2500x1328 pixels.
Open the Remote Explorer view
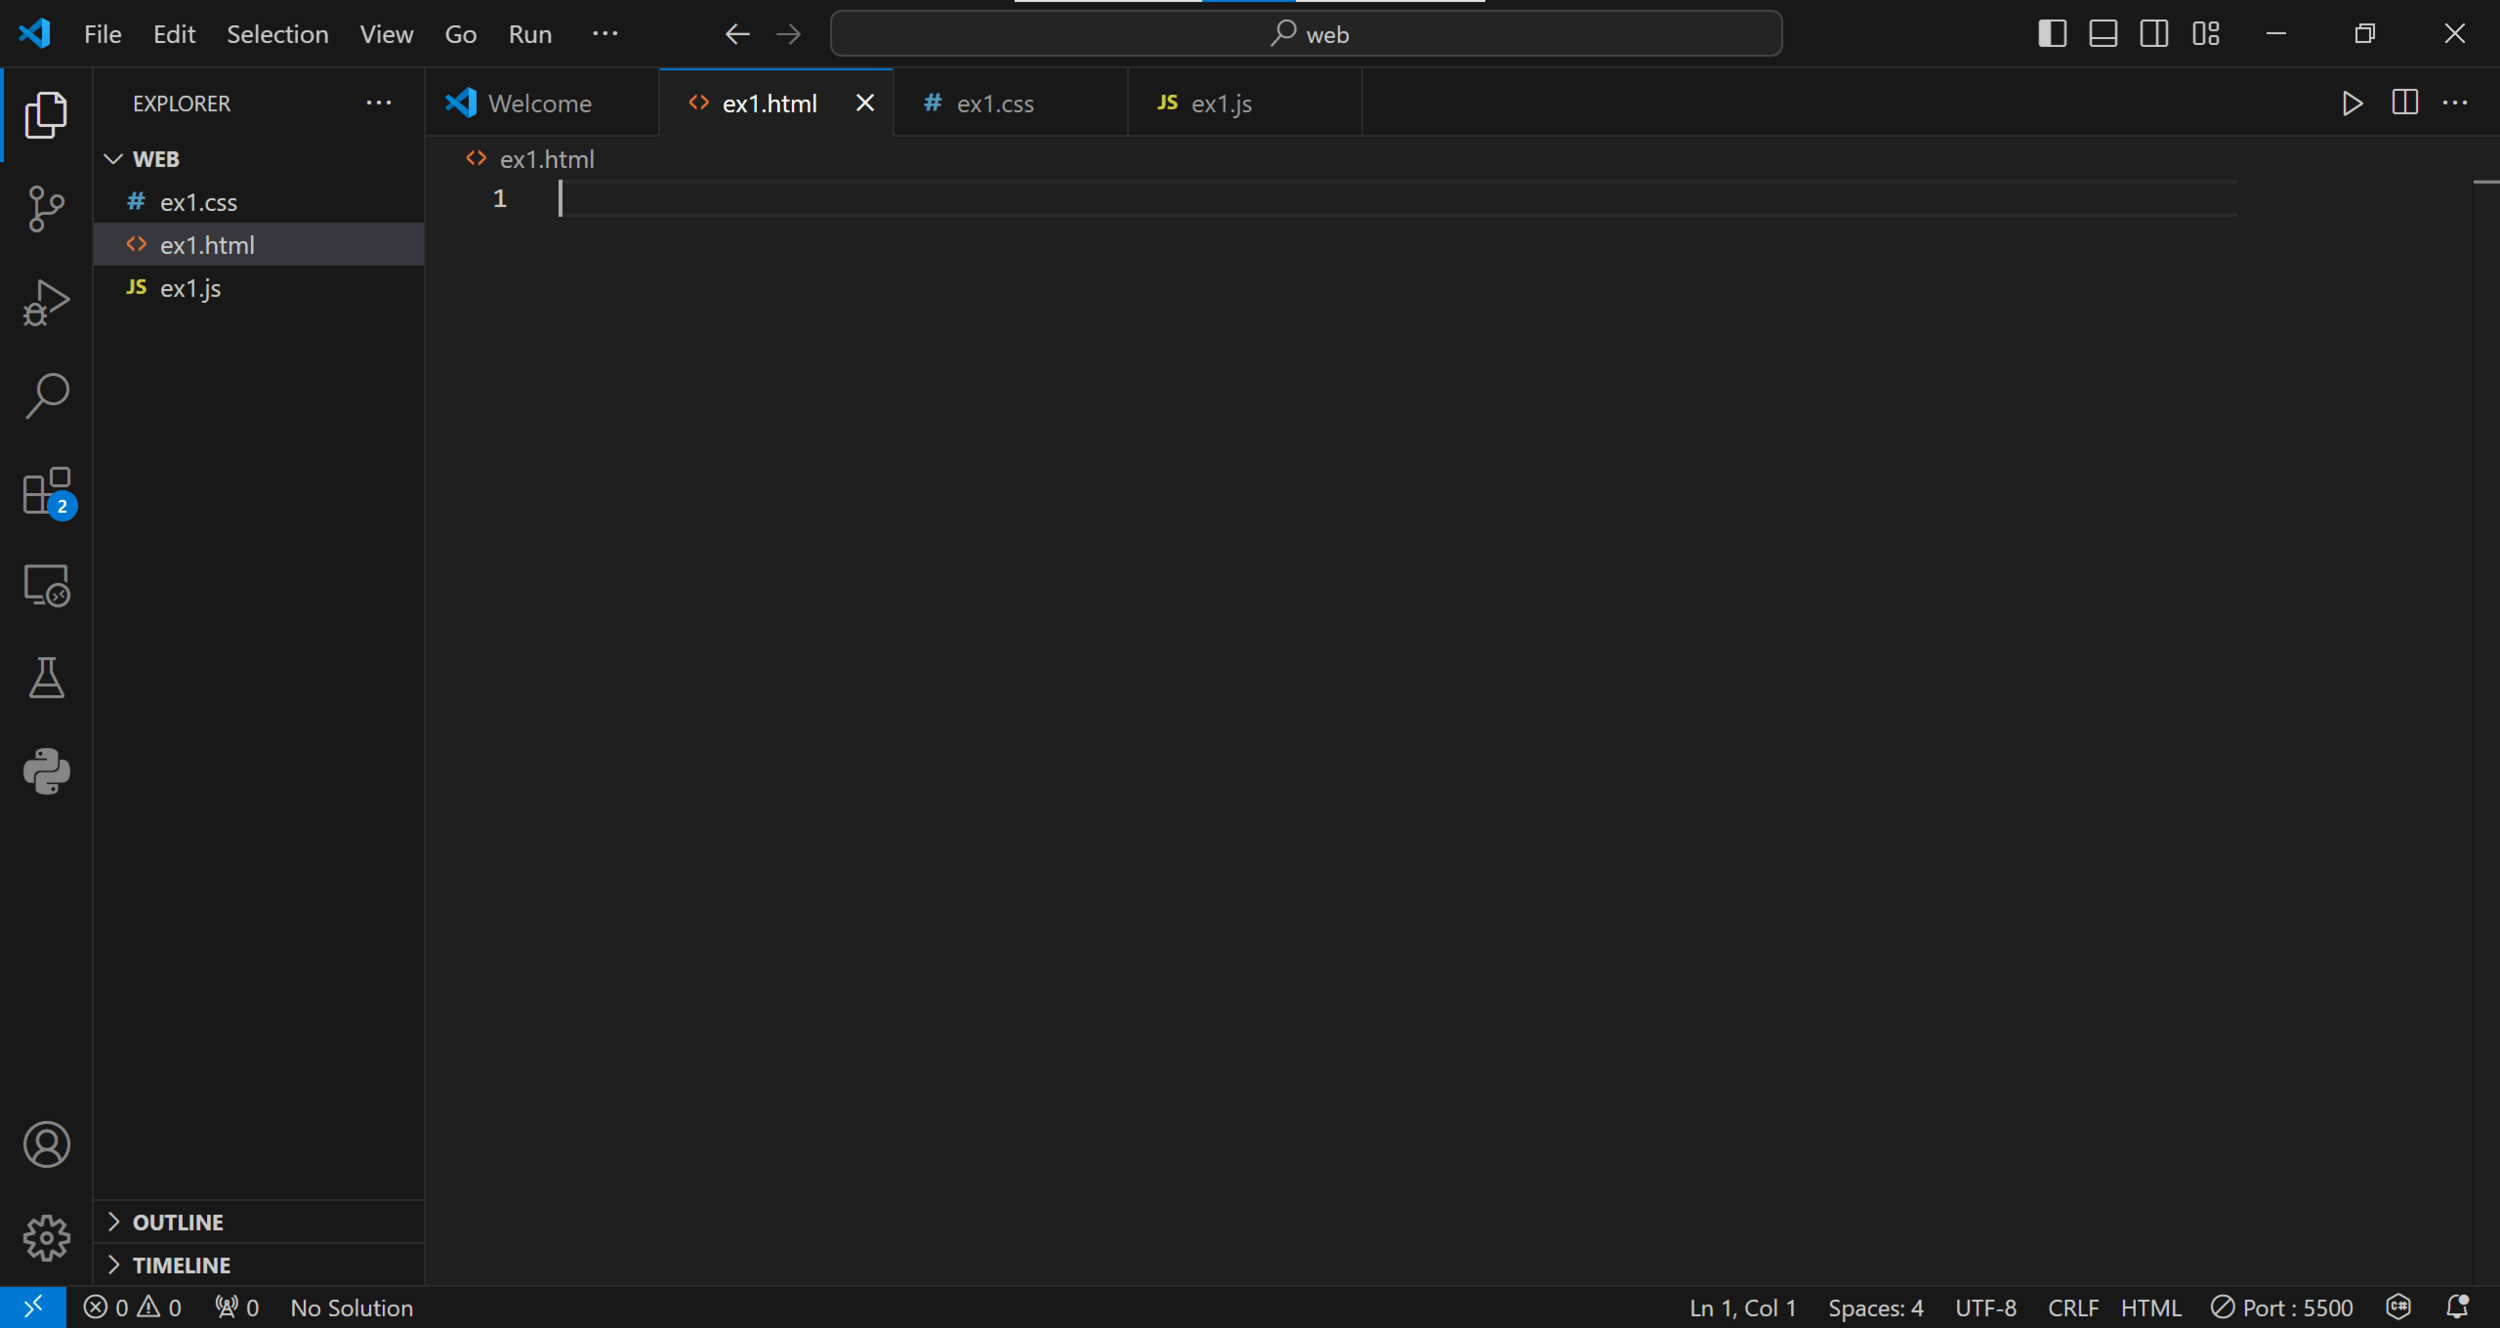click(x=46, y=585)
